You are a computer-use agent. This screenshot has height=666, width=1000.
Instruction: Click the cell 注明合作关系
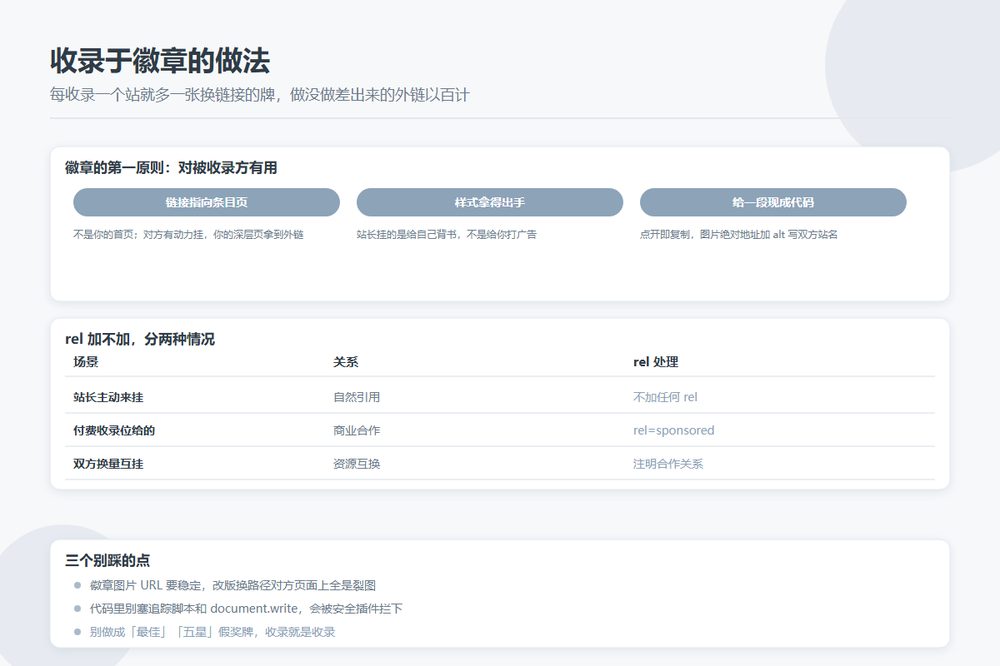[x=668, y=464]
